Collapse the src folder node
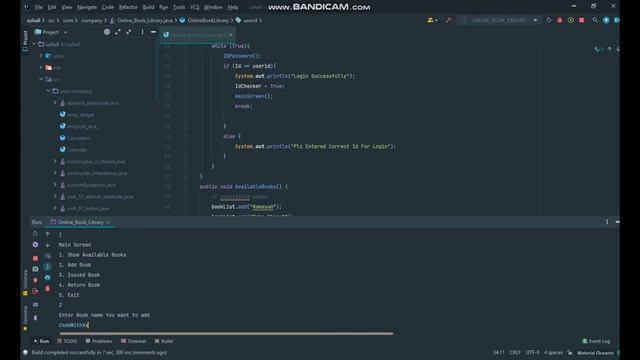This screenshot has height=360, width=640. (41, 79)
